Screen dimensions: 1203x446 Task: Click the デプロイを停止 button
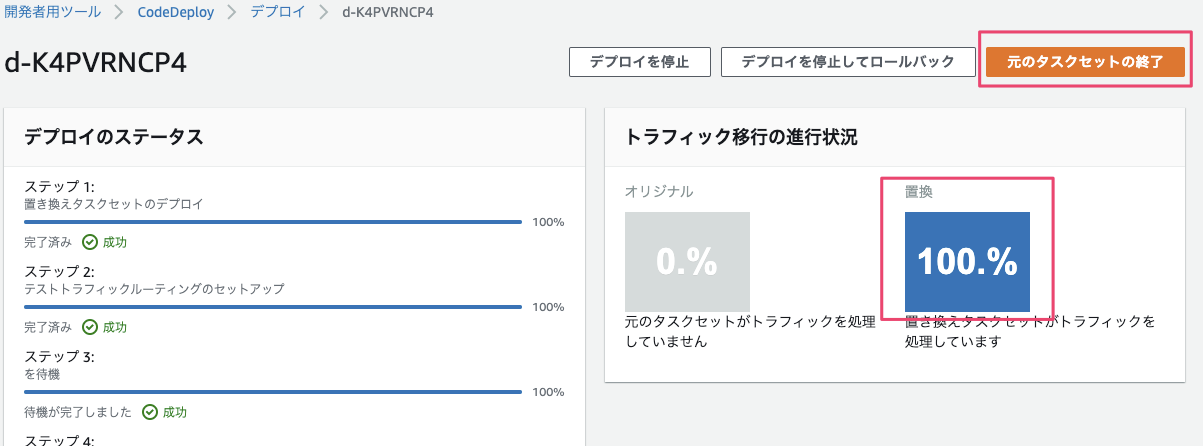click(x=639, y=61)
